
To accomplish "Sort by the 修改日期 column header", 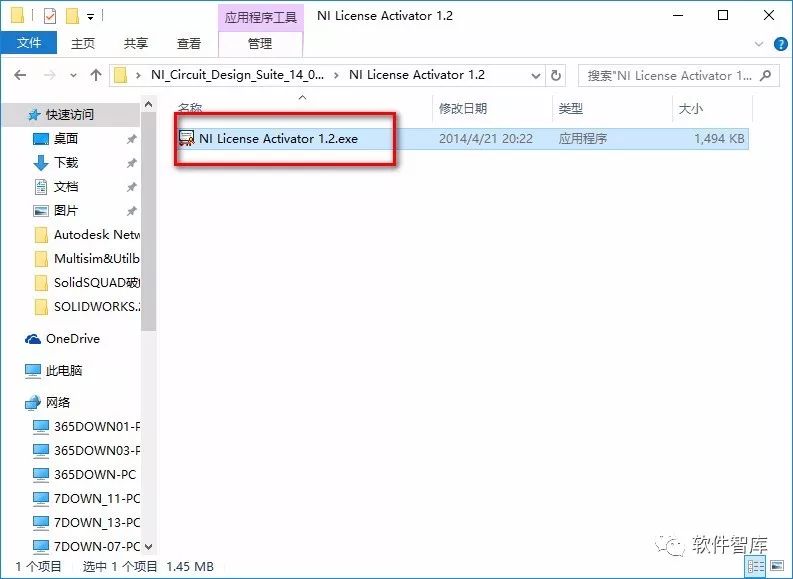I will [463, 108].
